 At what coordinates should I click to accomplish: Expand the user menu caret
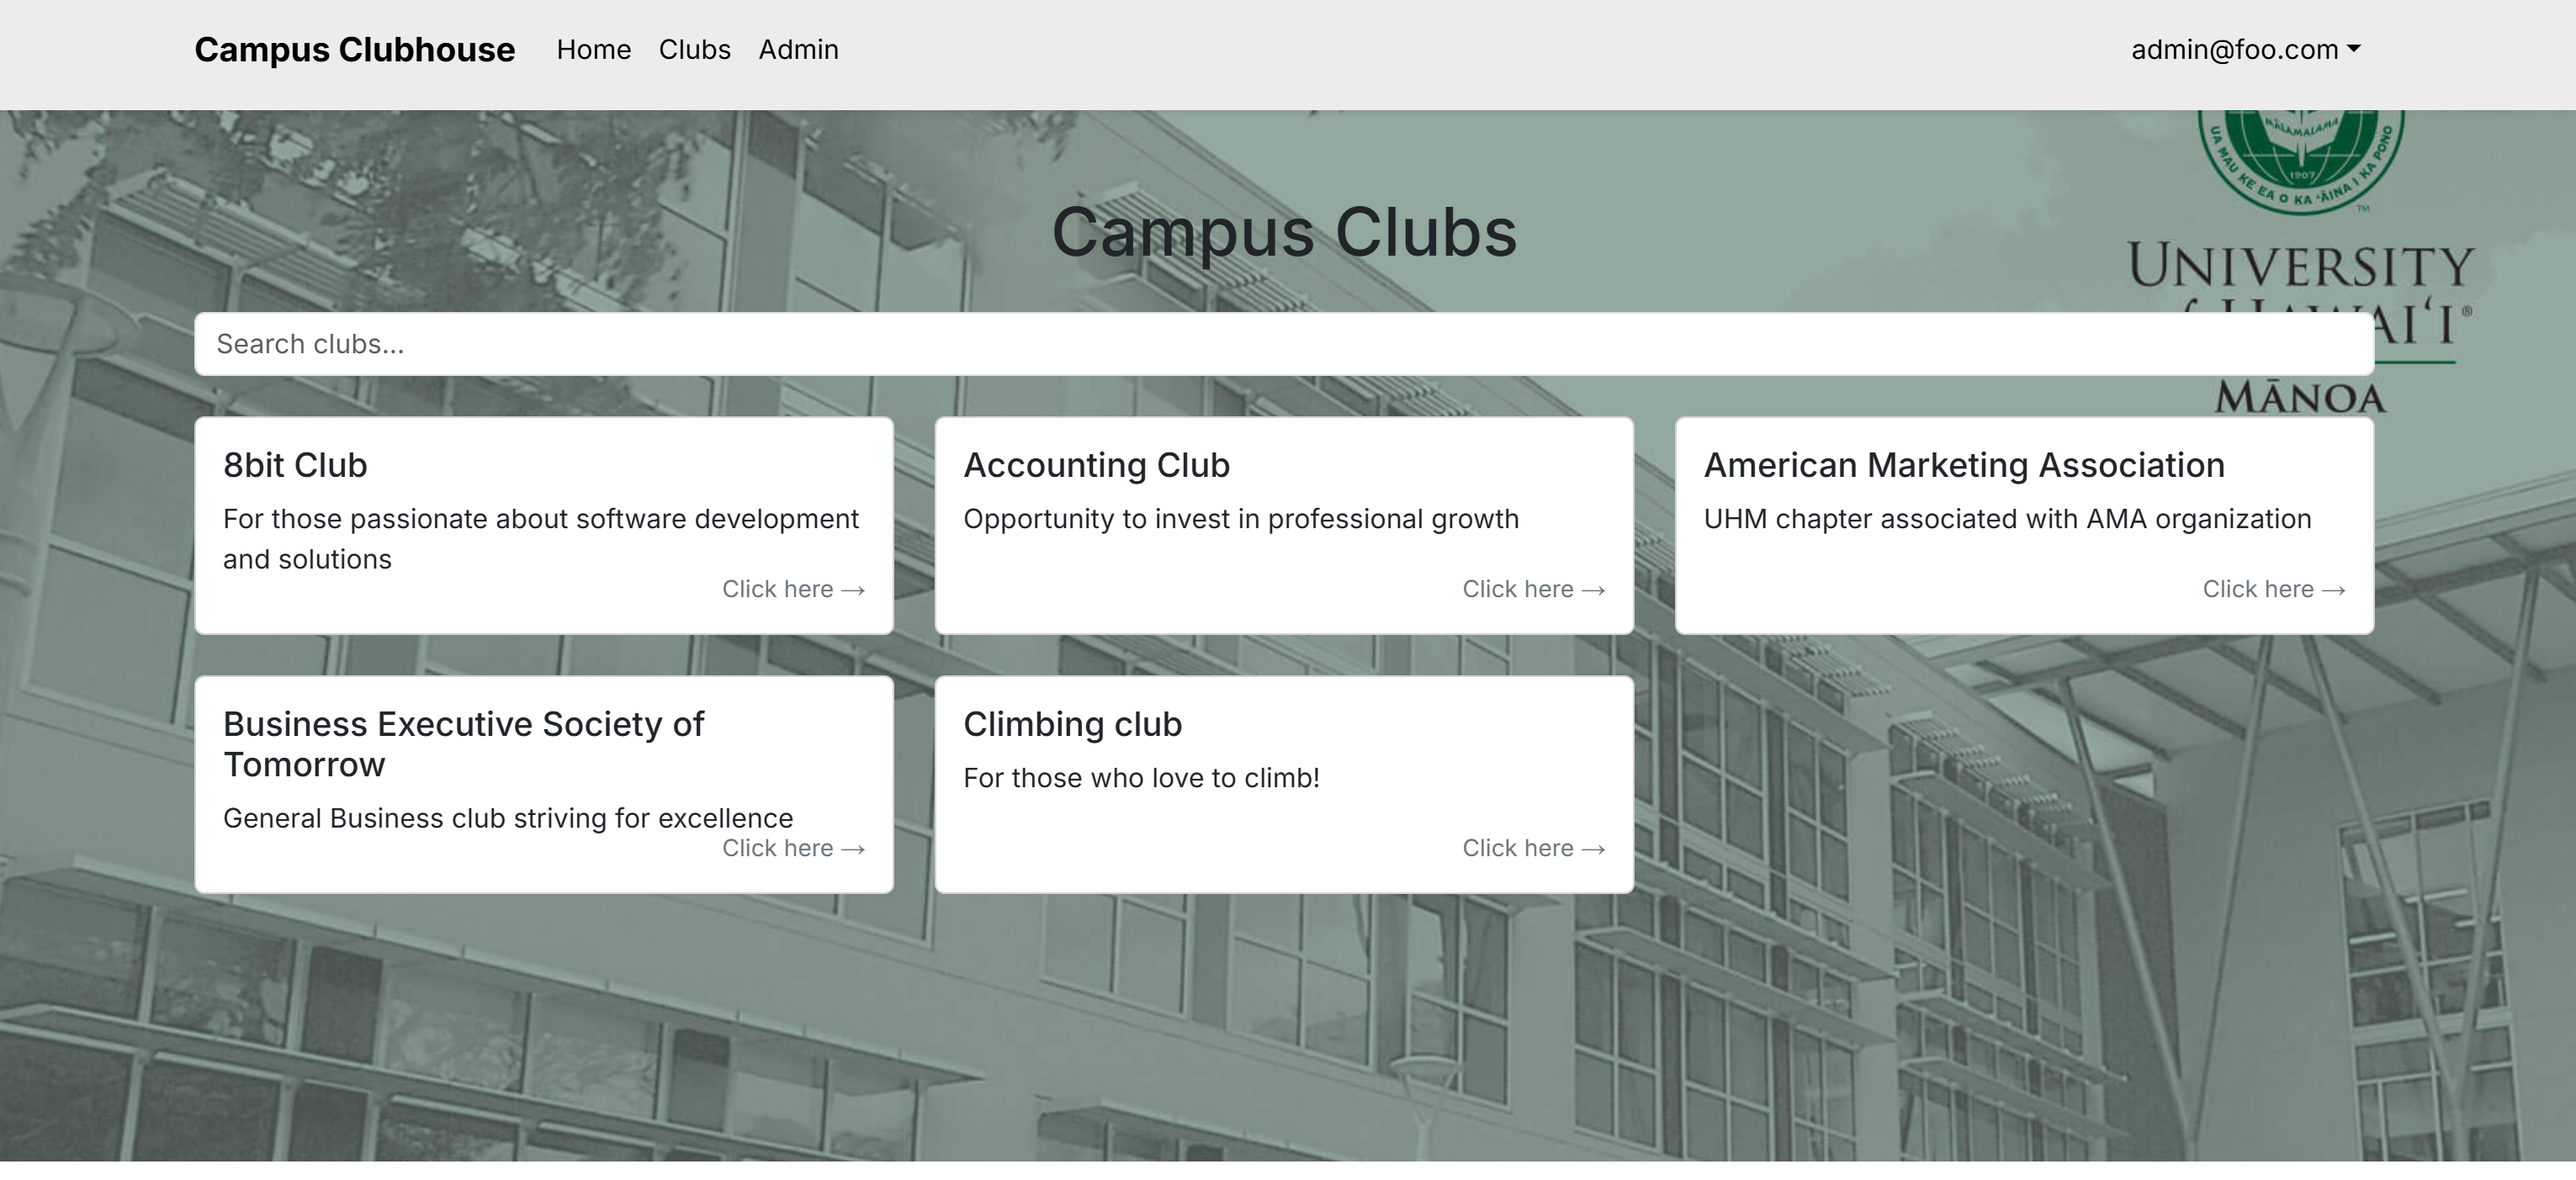2352,48
